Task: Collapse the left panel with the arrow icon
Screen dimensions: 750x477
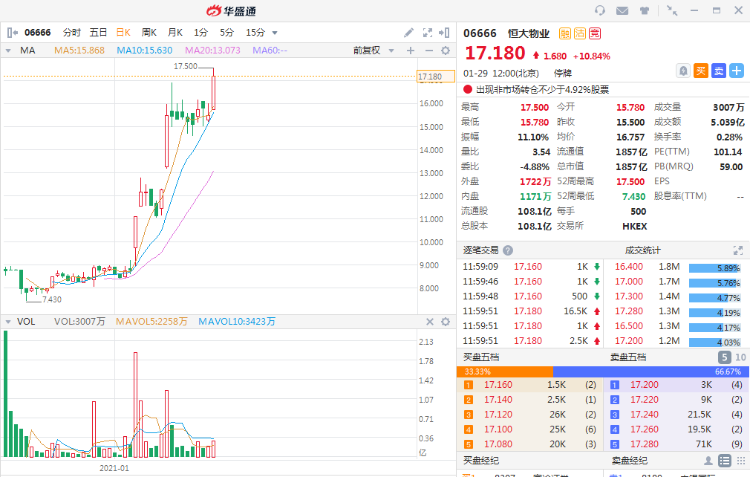Action: [x=12, y=33]
